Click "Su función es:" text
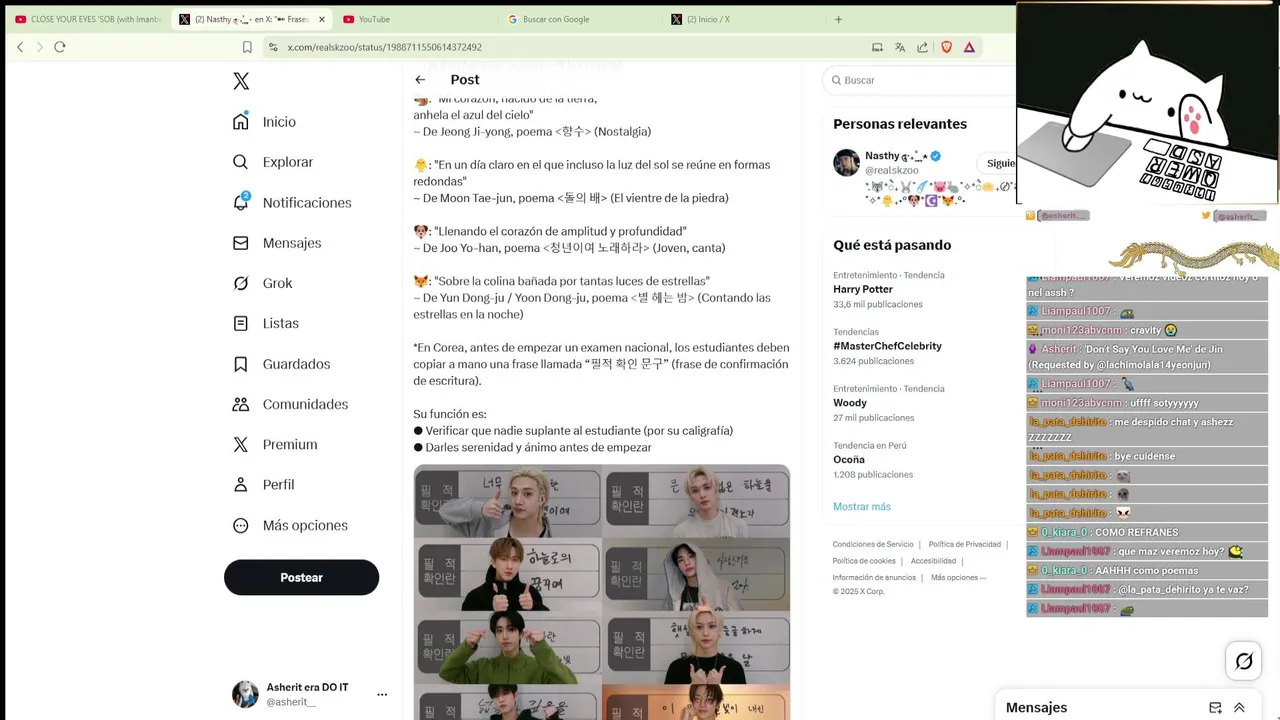Screen dimensions: 1280x720 coord(450,414)
